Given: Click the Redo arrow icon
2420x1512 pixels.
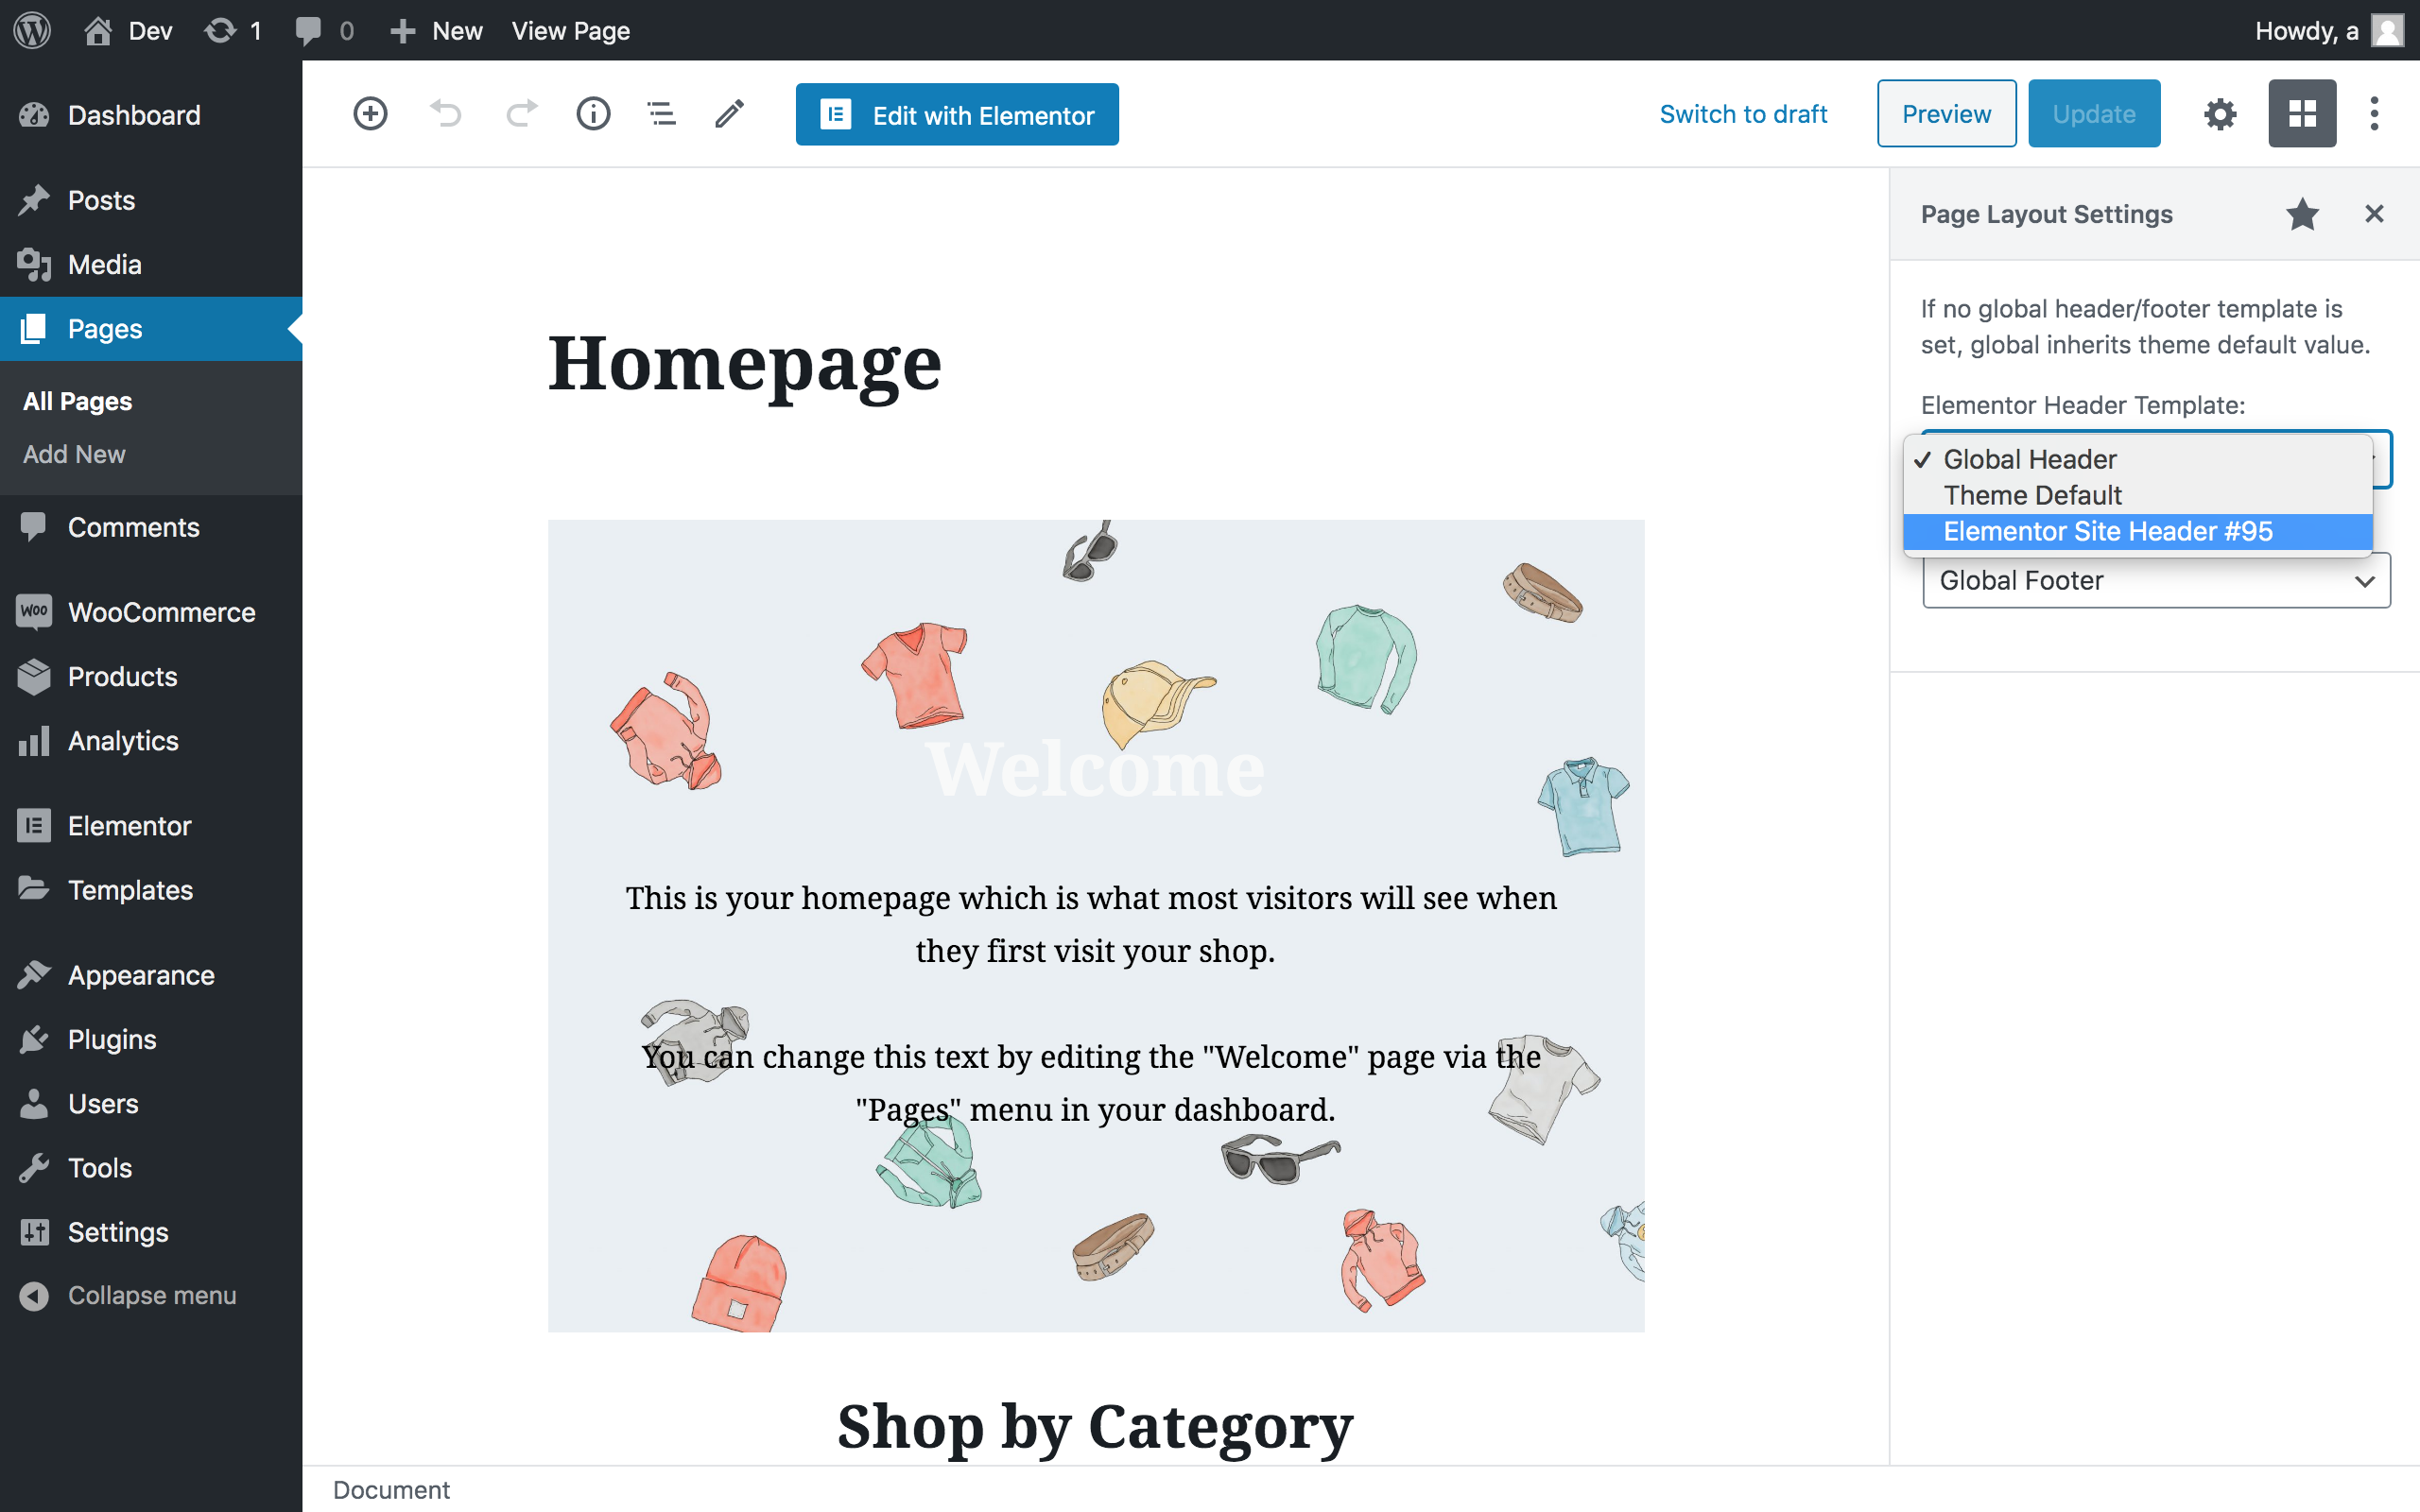Looking at the screenshot, I should pyautogui.click(x=521, y=114).
